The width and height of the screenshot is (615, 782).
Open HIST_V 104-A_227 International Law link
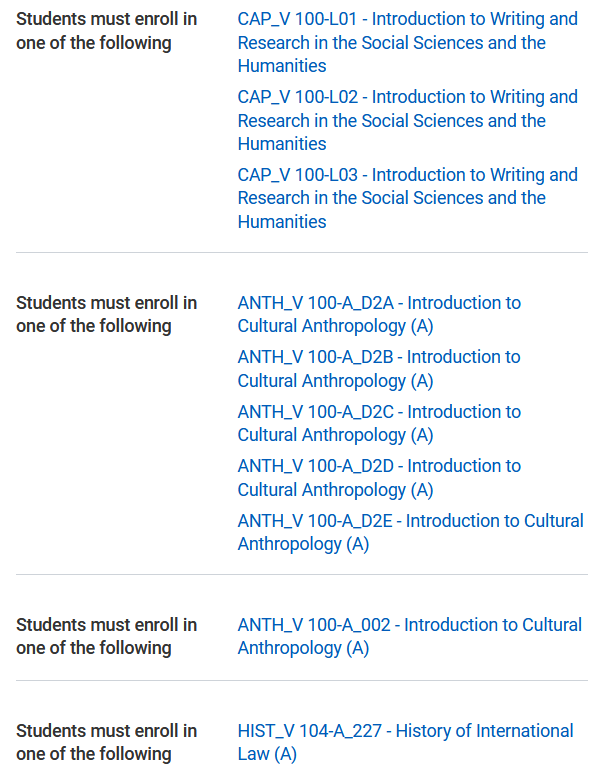tap(406, 742)
